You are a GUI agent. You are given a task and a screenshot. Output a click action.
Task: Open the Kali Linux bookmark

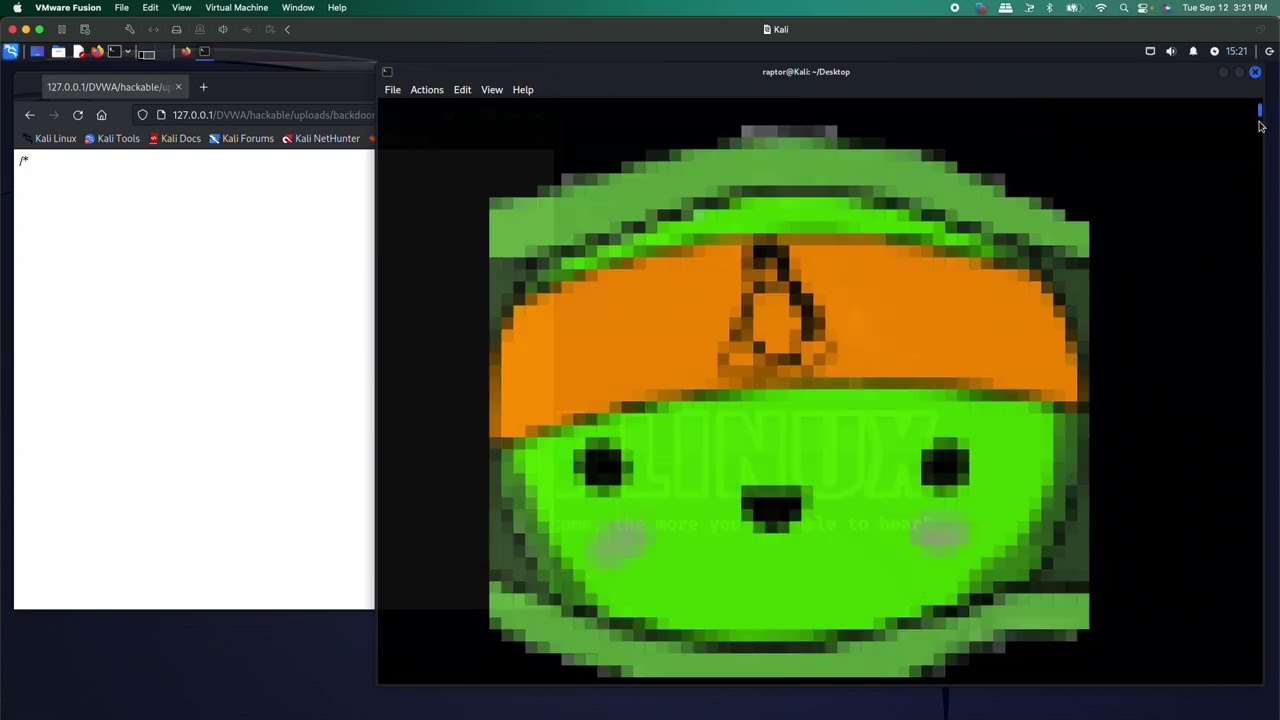point(49,139)
